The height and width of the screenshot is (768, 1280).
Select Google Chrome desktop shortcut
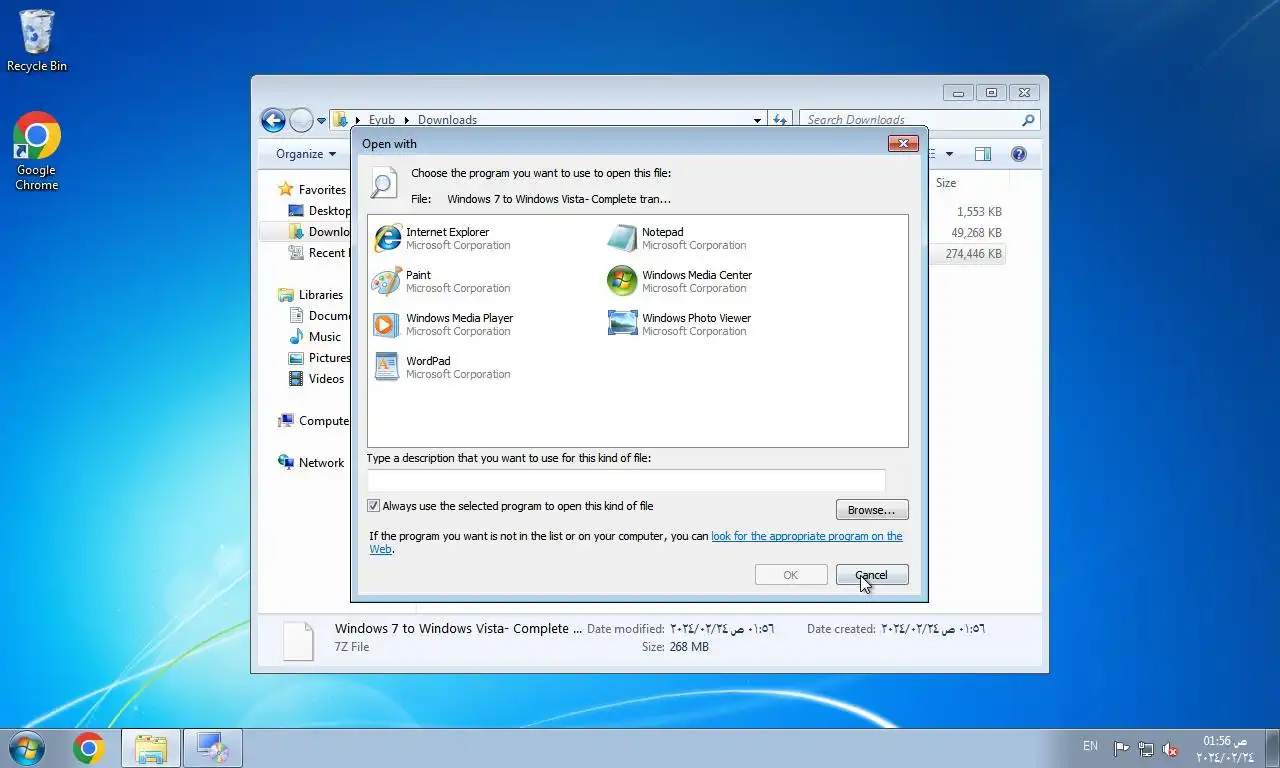[x=37, y=151]
